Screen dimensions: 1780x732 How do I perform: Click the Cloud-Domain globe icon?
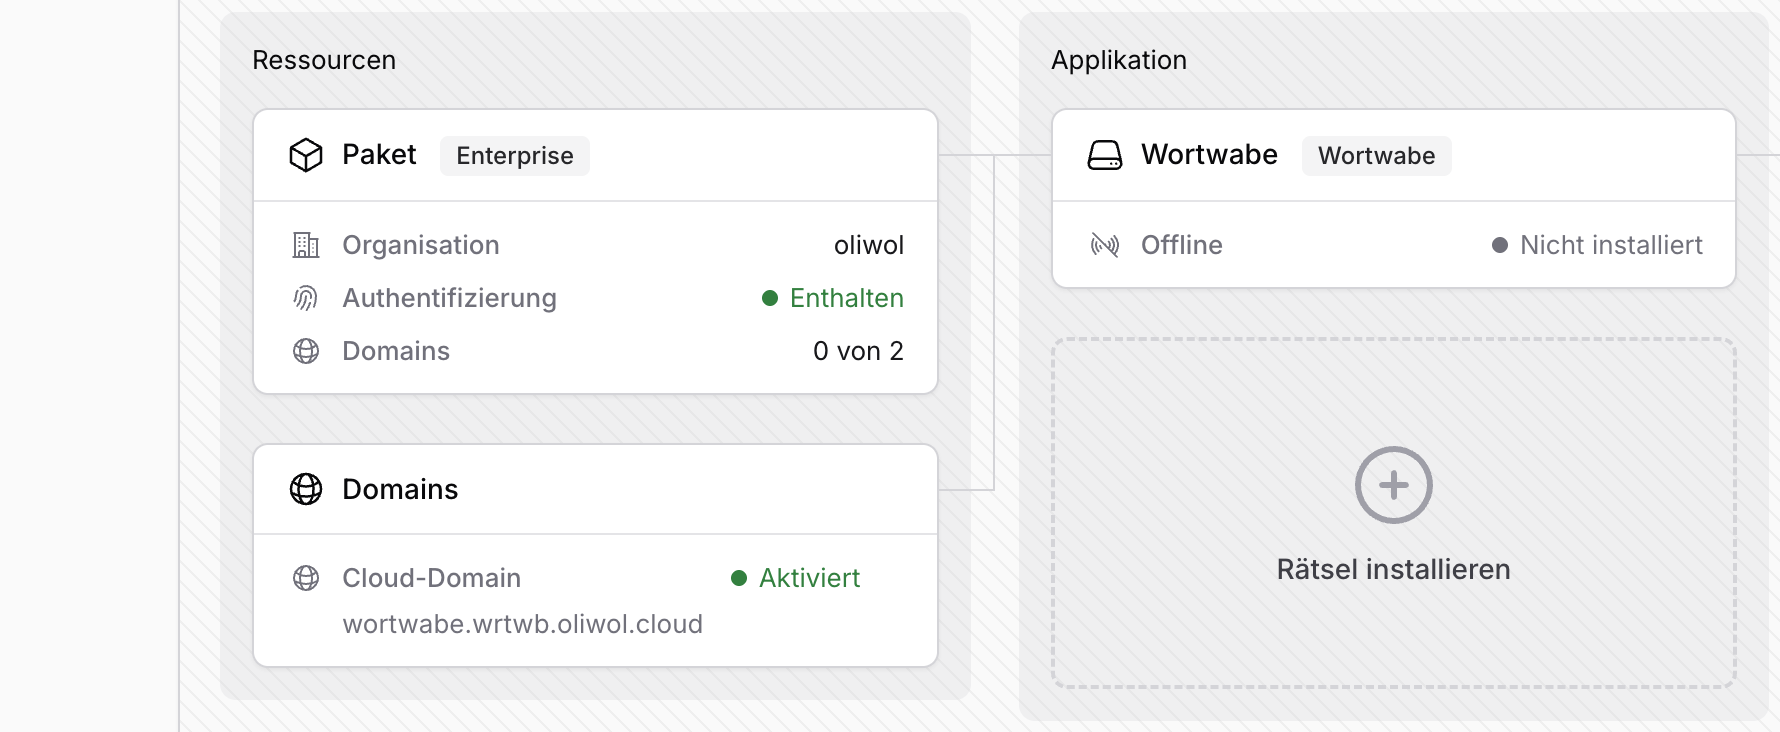[306, 578]
